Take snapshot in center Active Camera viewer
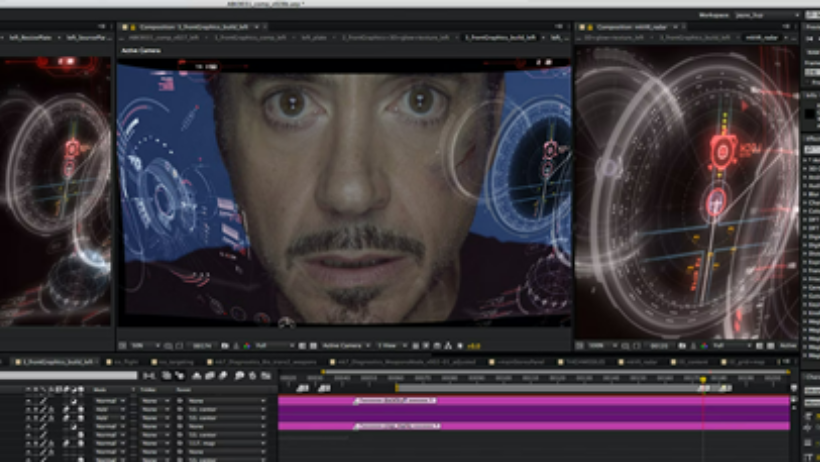 pos(225,346)
